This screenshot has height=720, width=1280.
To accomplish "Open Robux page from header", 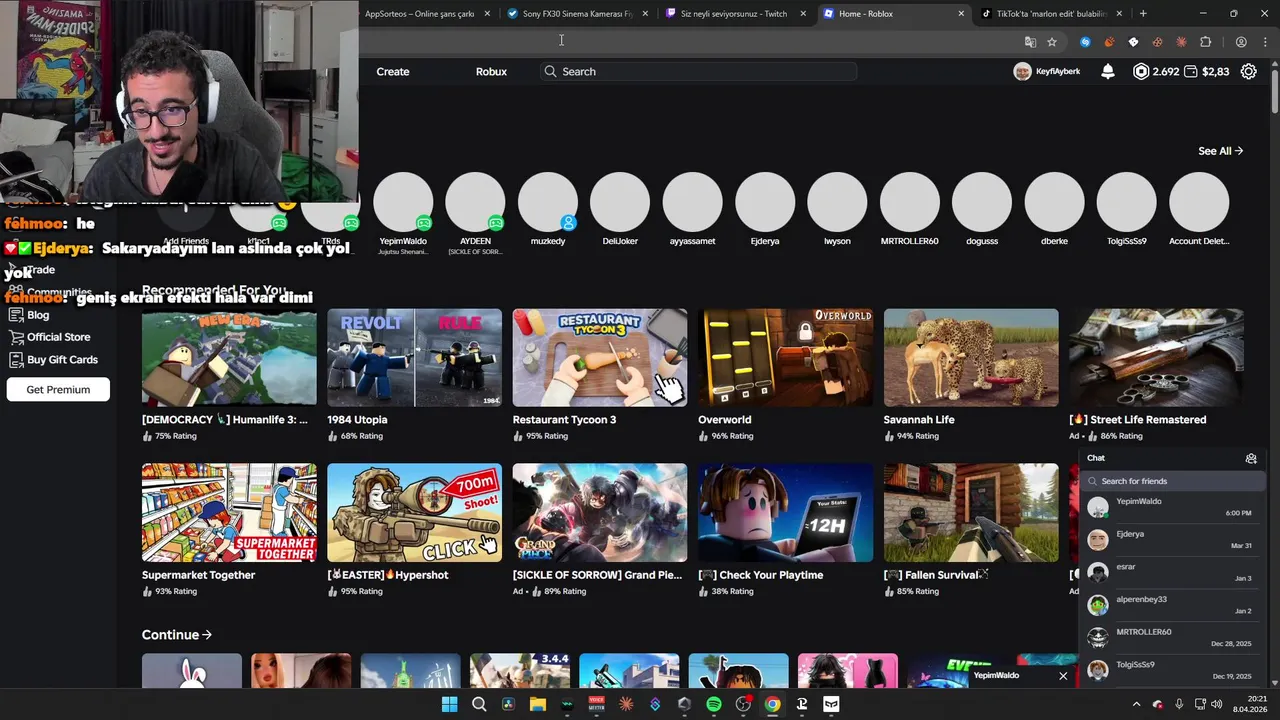I will [x=491, y=71].
